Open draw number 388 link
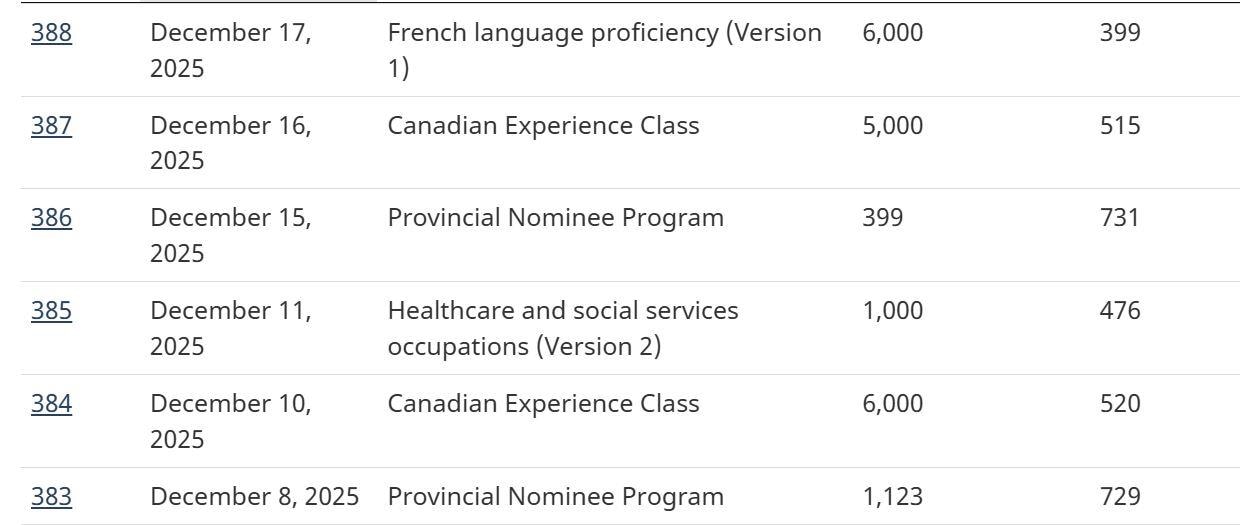 [51, 33]
